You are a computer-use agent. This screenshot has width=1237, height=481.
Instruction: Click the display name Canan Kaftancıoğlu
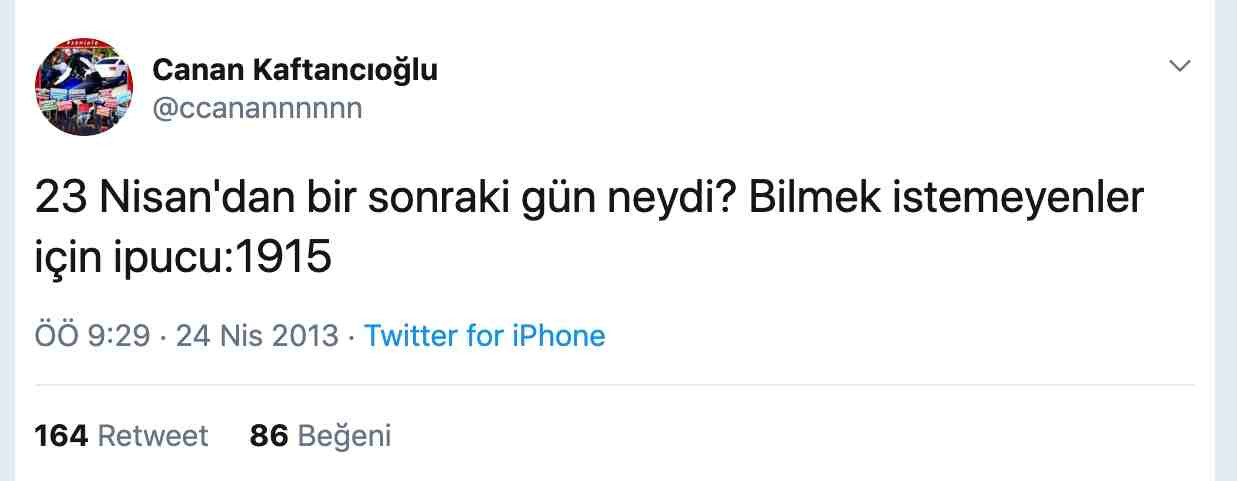(x=294, y=70)
